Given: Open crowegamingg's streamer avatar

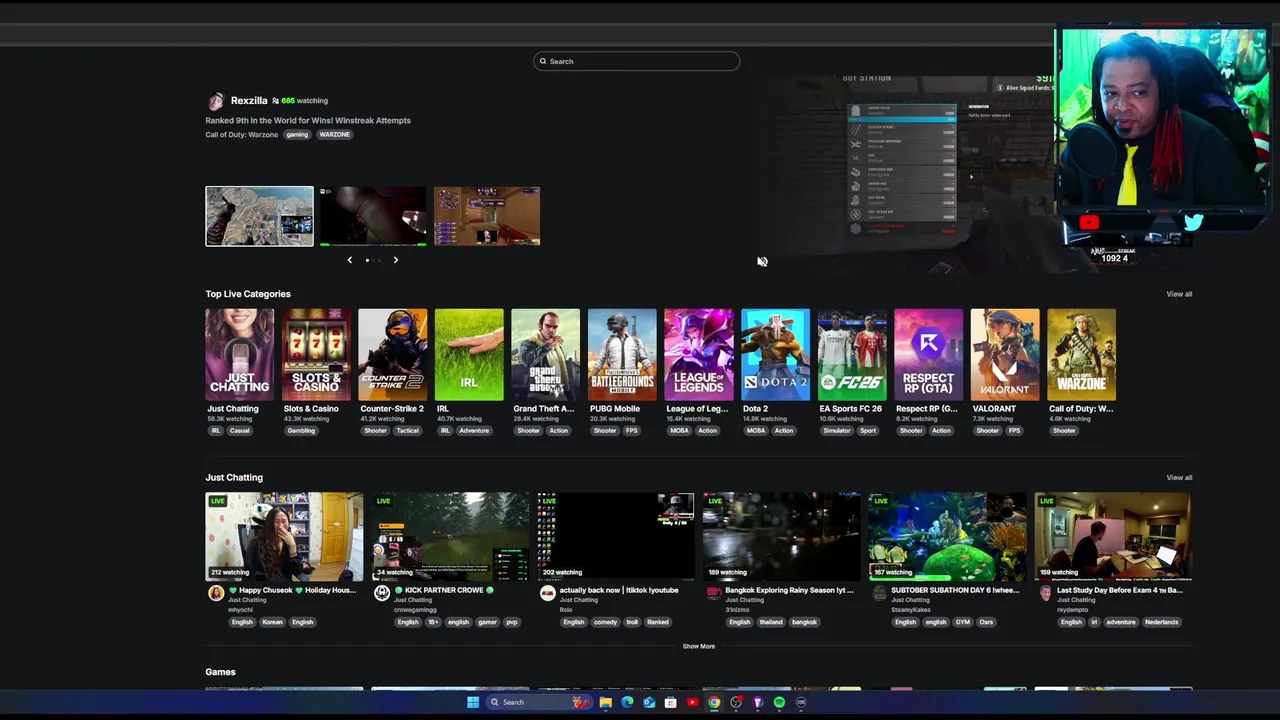Looking at the screenshot, I should click(382, 593).
